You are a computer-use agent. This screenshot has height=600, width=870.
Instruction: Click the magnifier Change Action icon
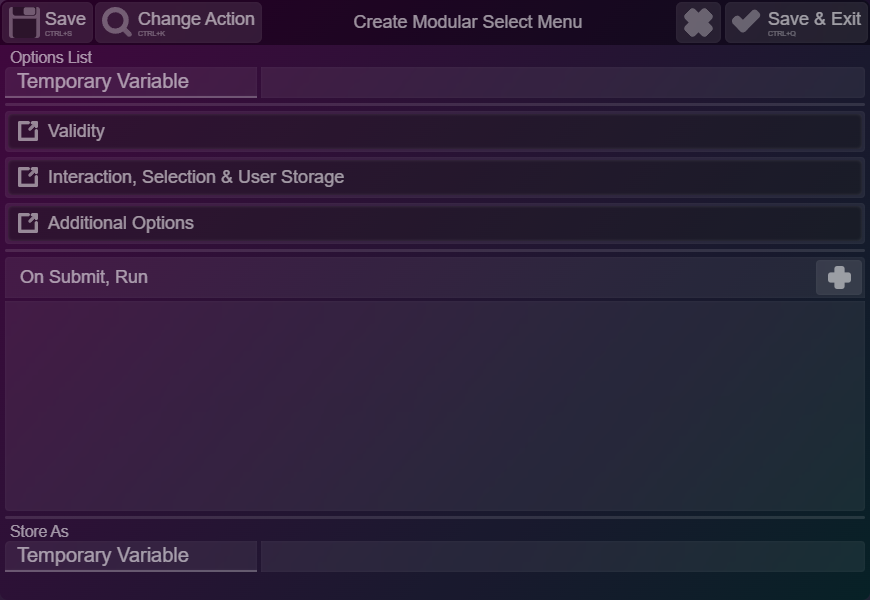(x=117, y=22)
